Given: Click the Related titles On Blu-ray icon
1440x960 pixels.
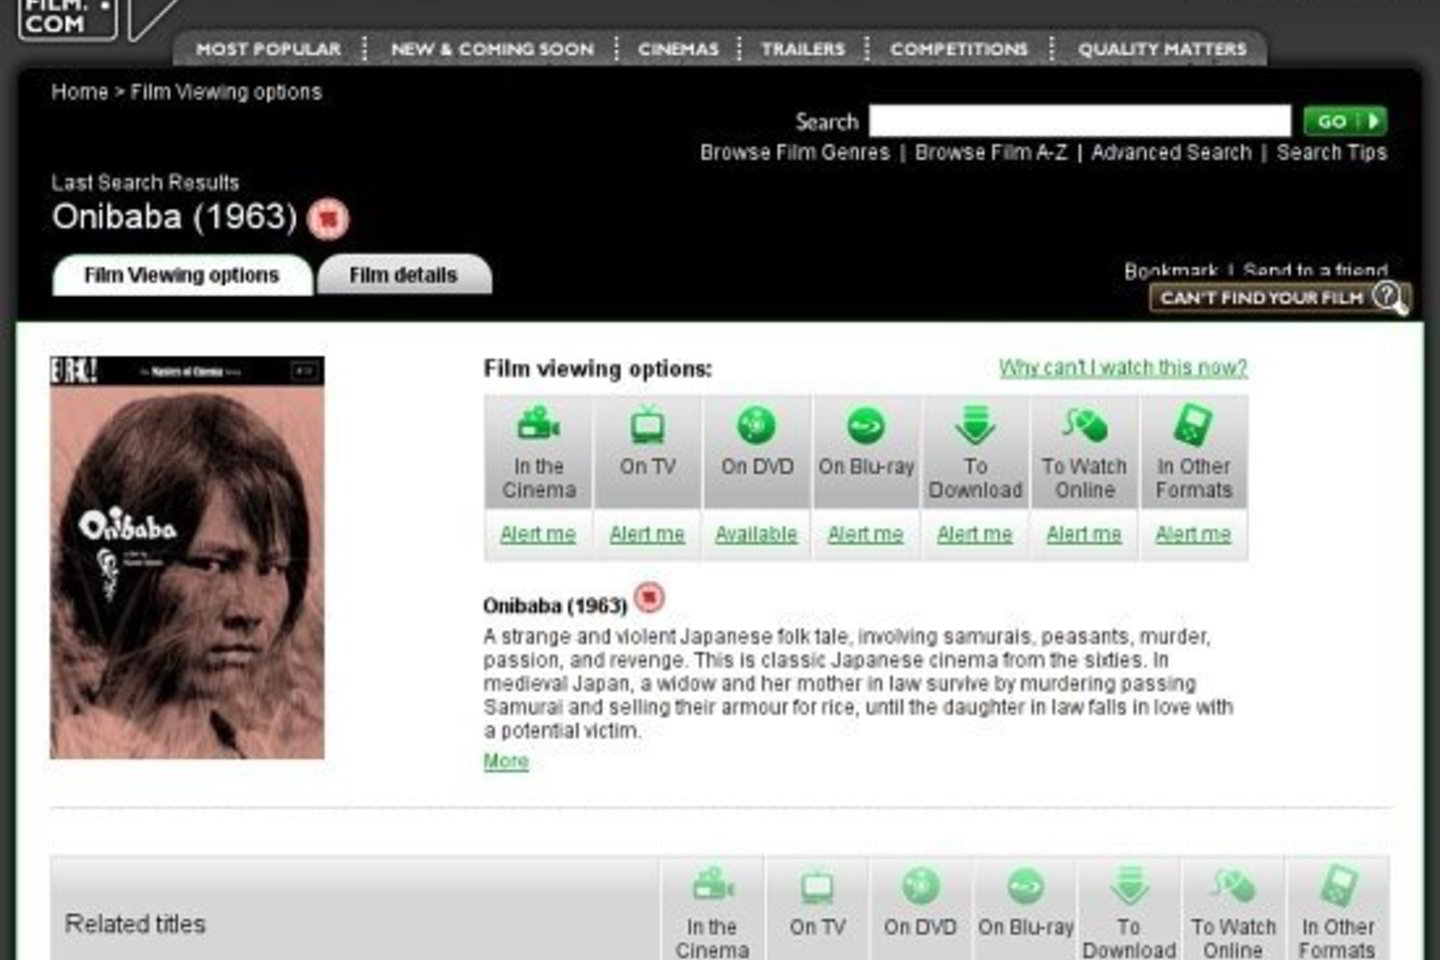Looking at the screenshot, I should tap(1025, 886).
